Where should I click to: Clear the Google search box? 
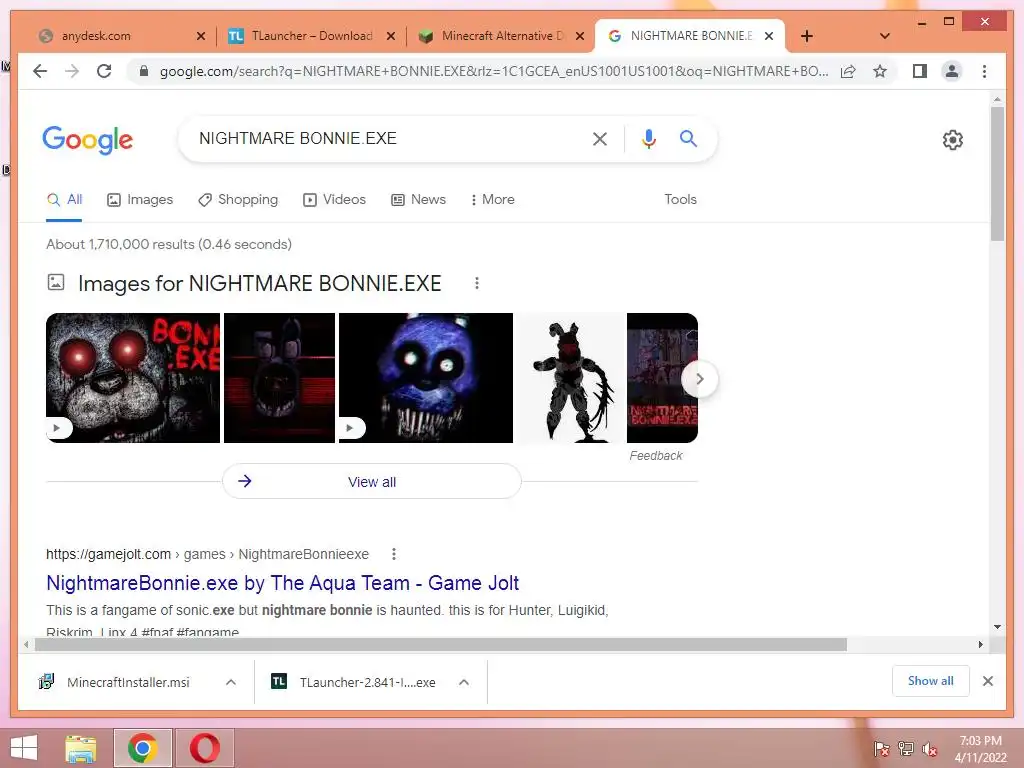(x=600, y=138)
